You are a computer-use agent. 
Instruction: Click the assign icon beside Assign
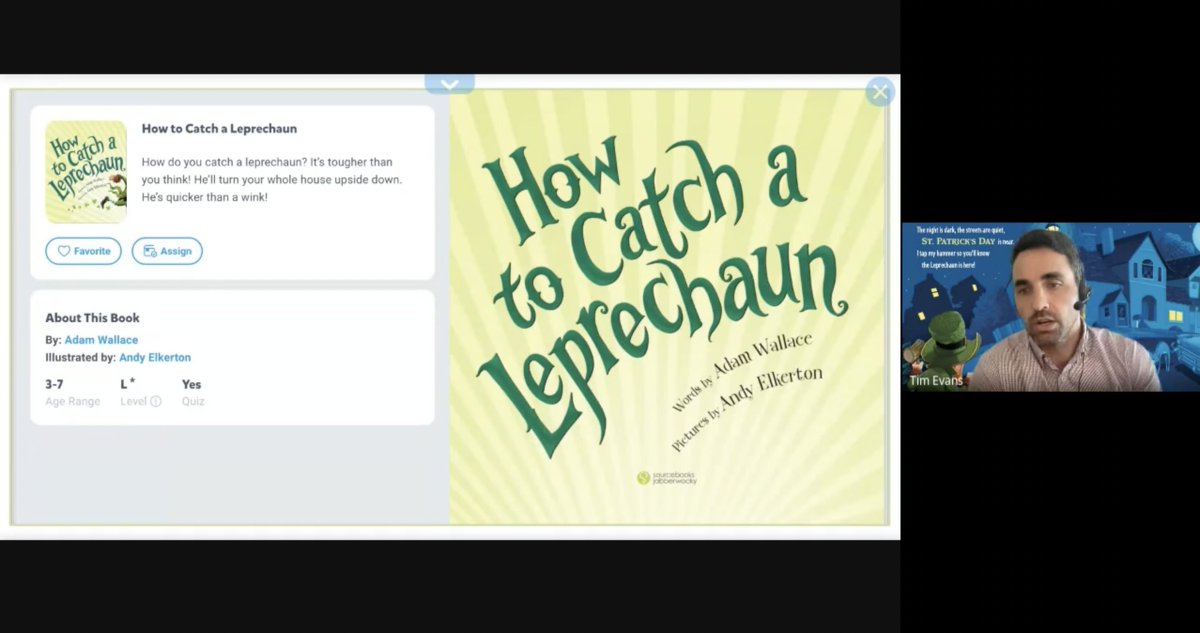pos(150,251)
